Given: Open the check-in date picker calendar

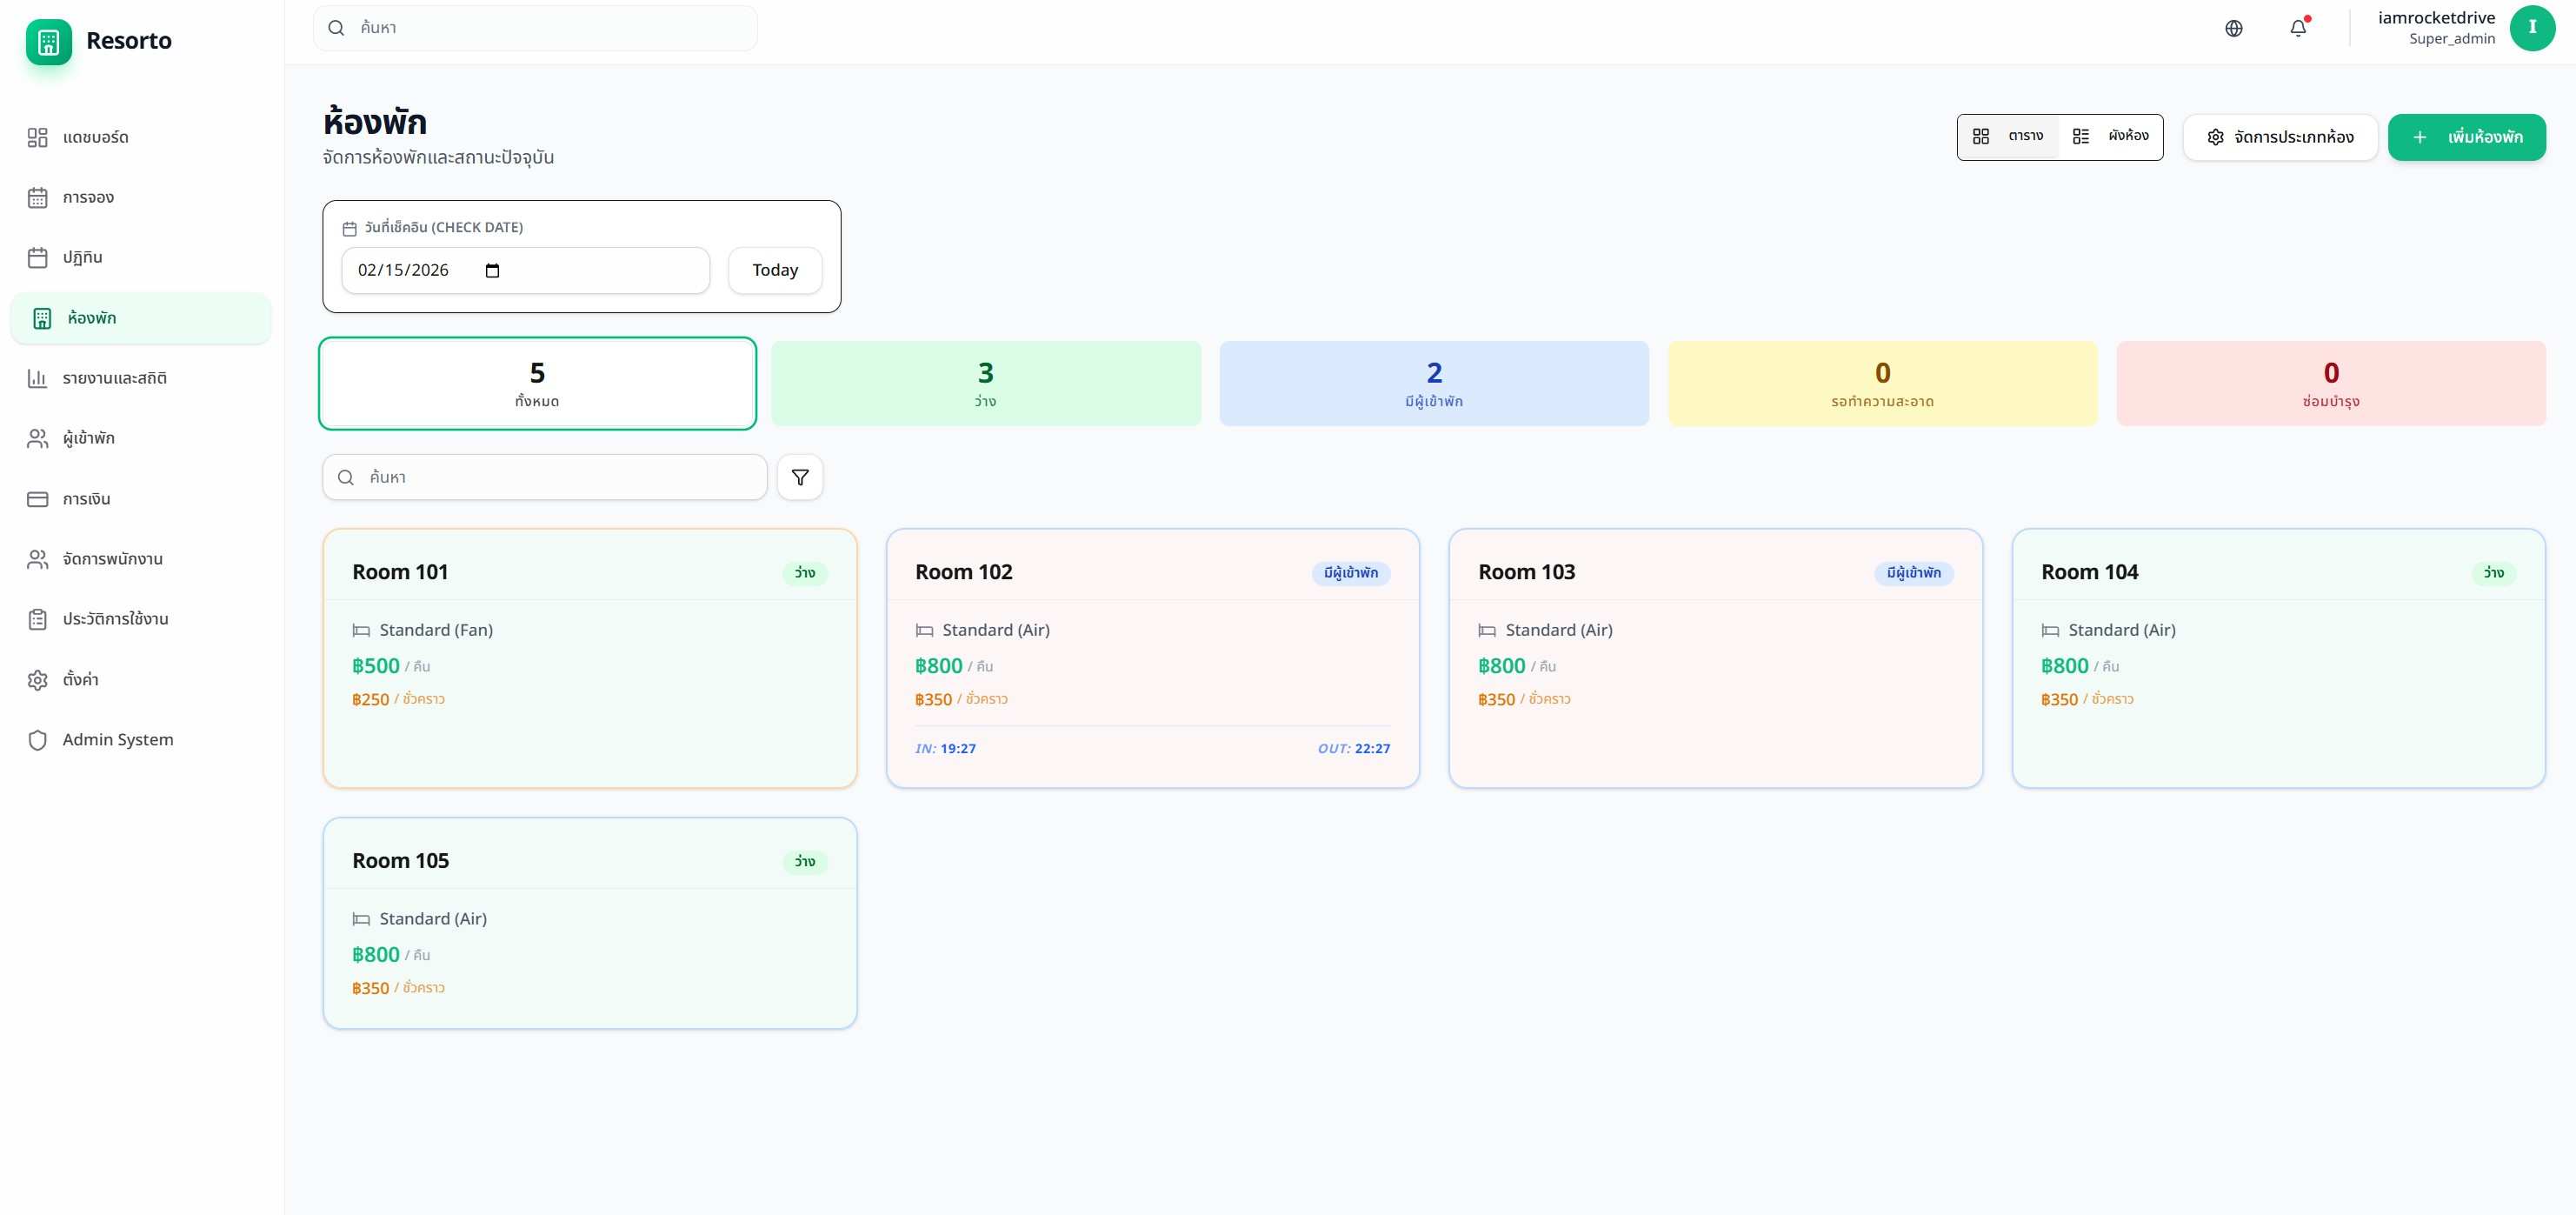Looking at the screenshot, I should (492, 270).
